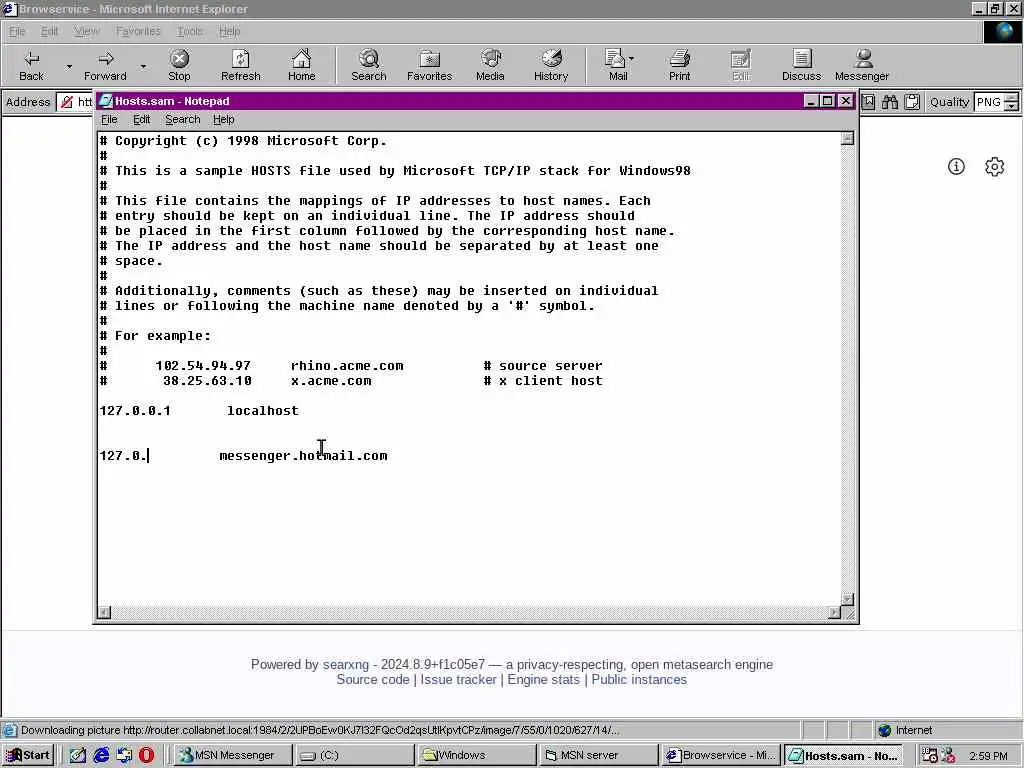Screen dimensions: 1024x768
Task: Launch Messenger from the IE toolbar
Action: tap(861, 65)
